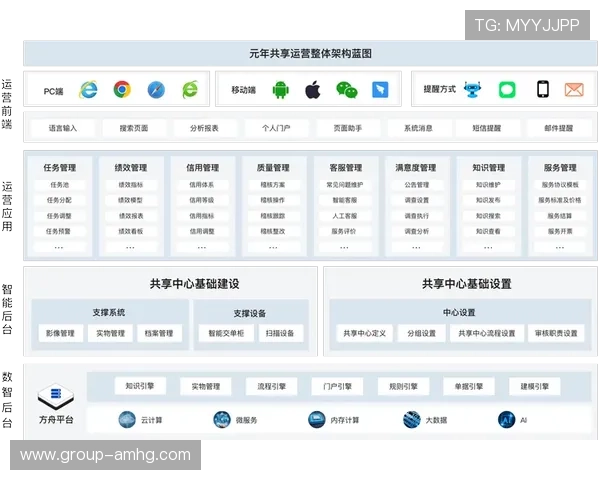Open the 分组设置 box

(421, 333)
